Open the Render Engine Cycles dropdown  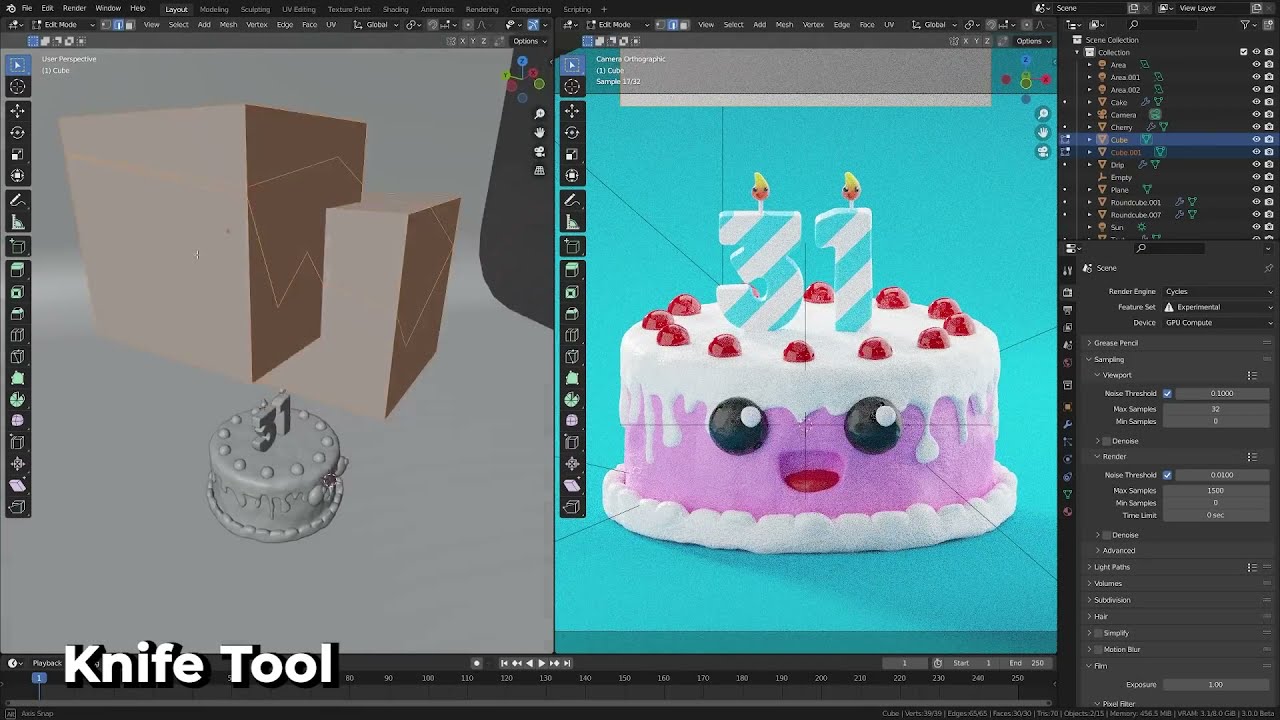1219,291
